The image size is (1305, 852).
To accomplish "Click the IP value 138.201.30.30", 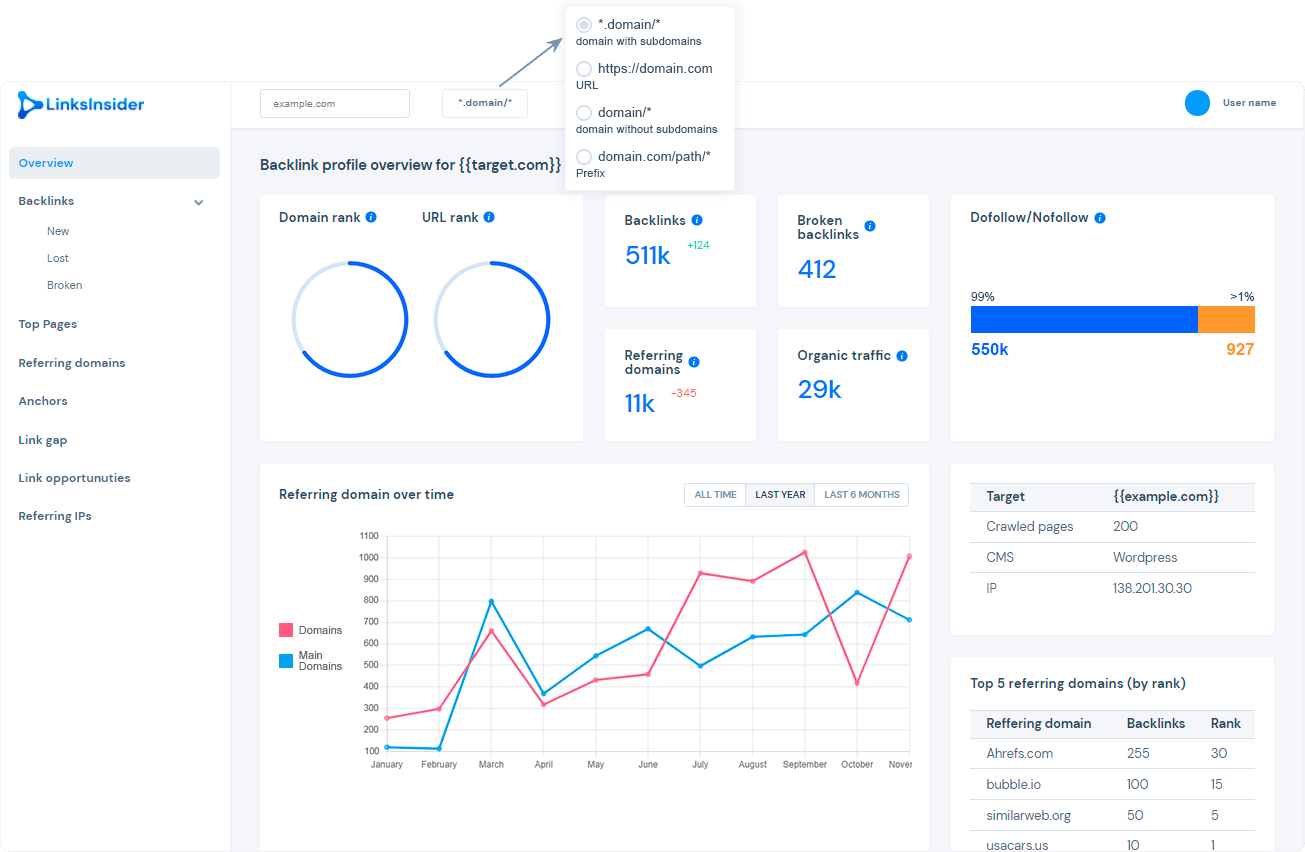I will (1152, 588).
